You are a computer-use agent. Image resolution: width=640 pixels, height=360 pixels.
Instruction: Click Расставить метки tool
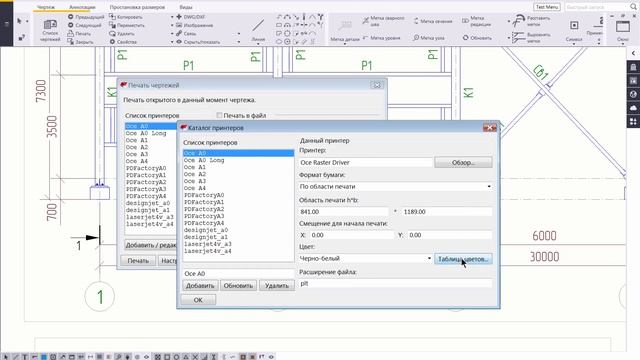pos(532,21)
